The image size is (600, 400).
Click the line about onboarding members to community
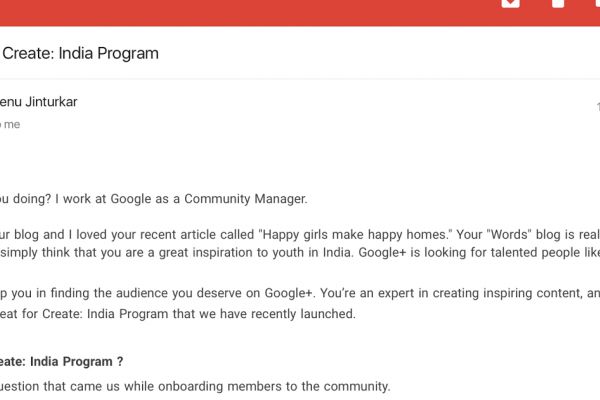[x=195, y=386]
